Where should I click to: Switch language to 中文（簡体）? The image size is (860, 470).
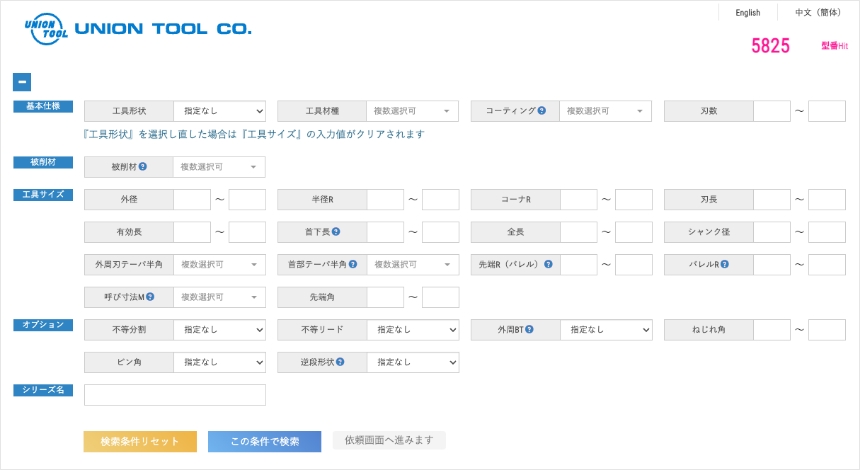click(818, 13)
